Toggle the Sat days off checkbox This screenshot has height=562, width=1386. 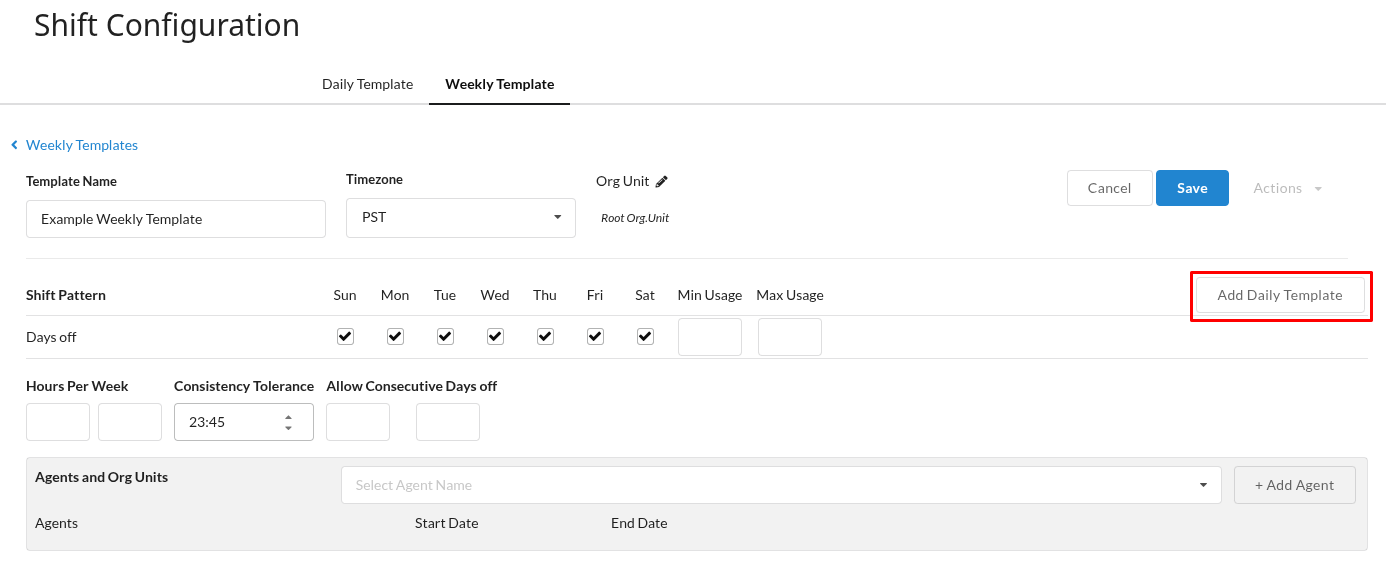pyautogui.click(x=645, y=337)
